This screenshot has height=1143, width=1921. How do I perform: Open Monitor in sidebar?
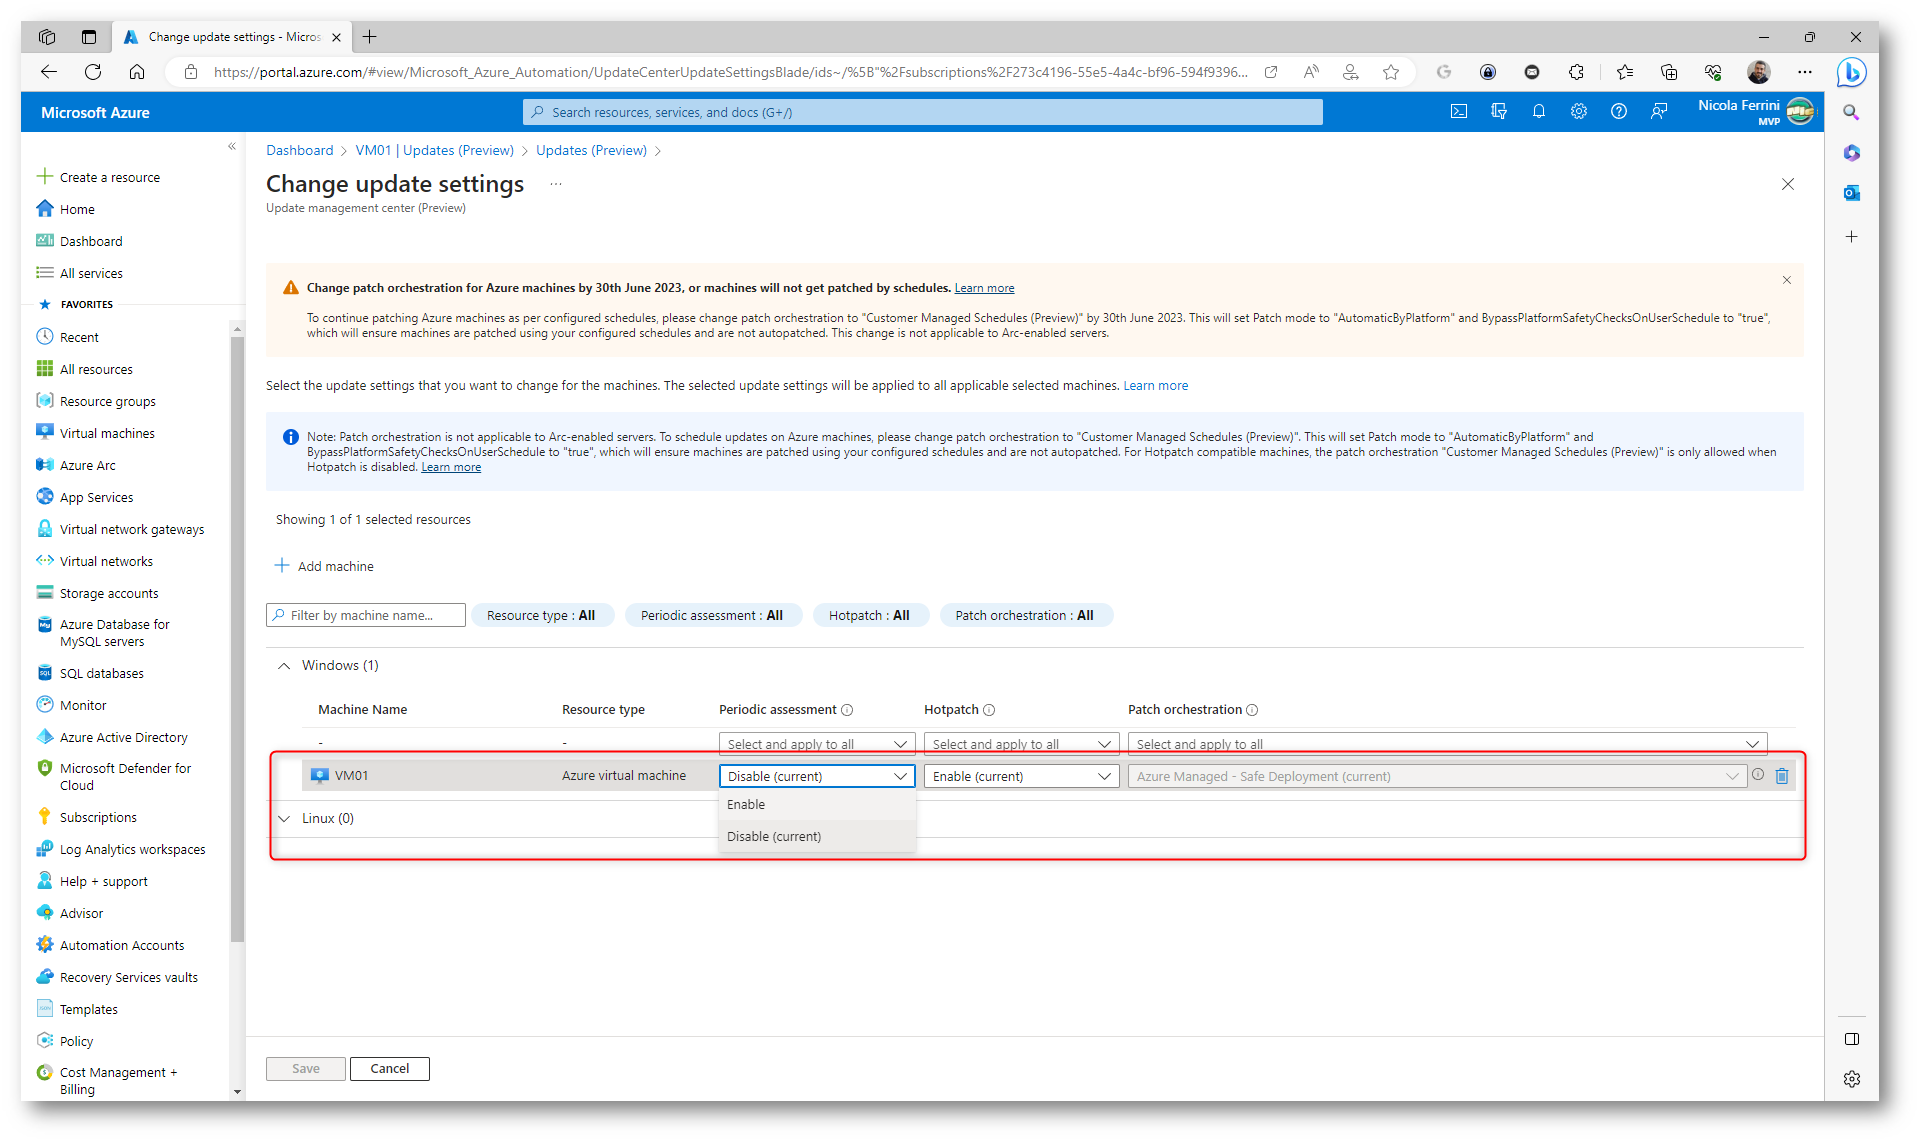point(83,705)
